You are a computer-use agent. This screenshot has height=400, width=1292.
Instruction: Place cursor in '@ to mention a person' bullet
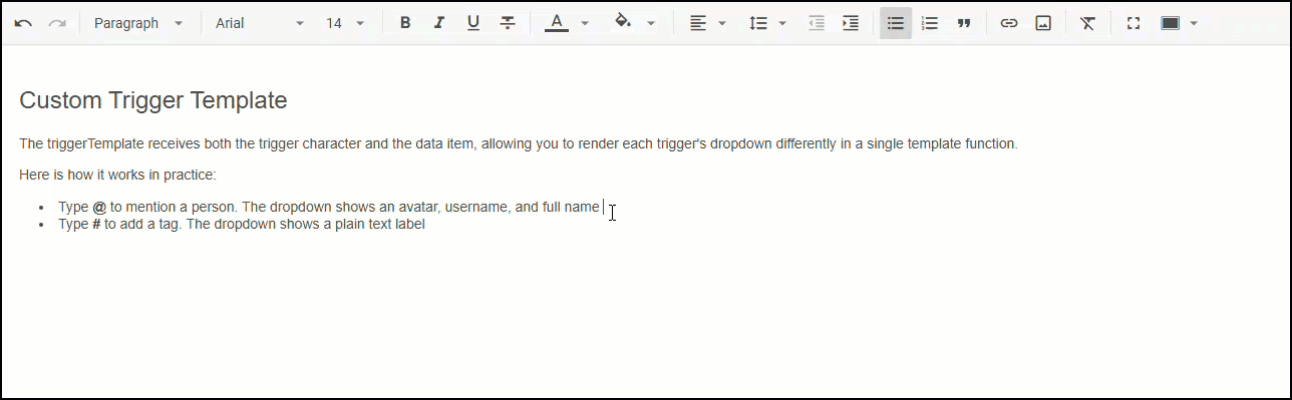329,207
